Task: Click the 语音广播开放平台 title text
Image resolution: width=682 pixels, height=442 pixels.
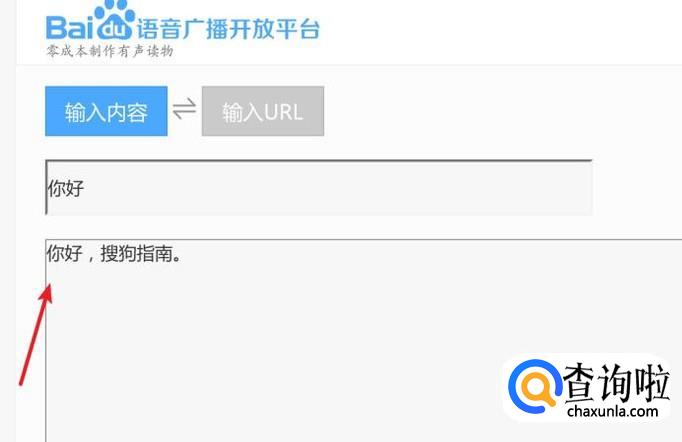Action: 228,29
